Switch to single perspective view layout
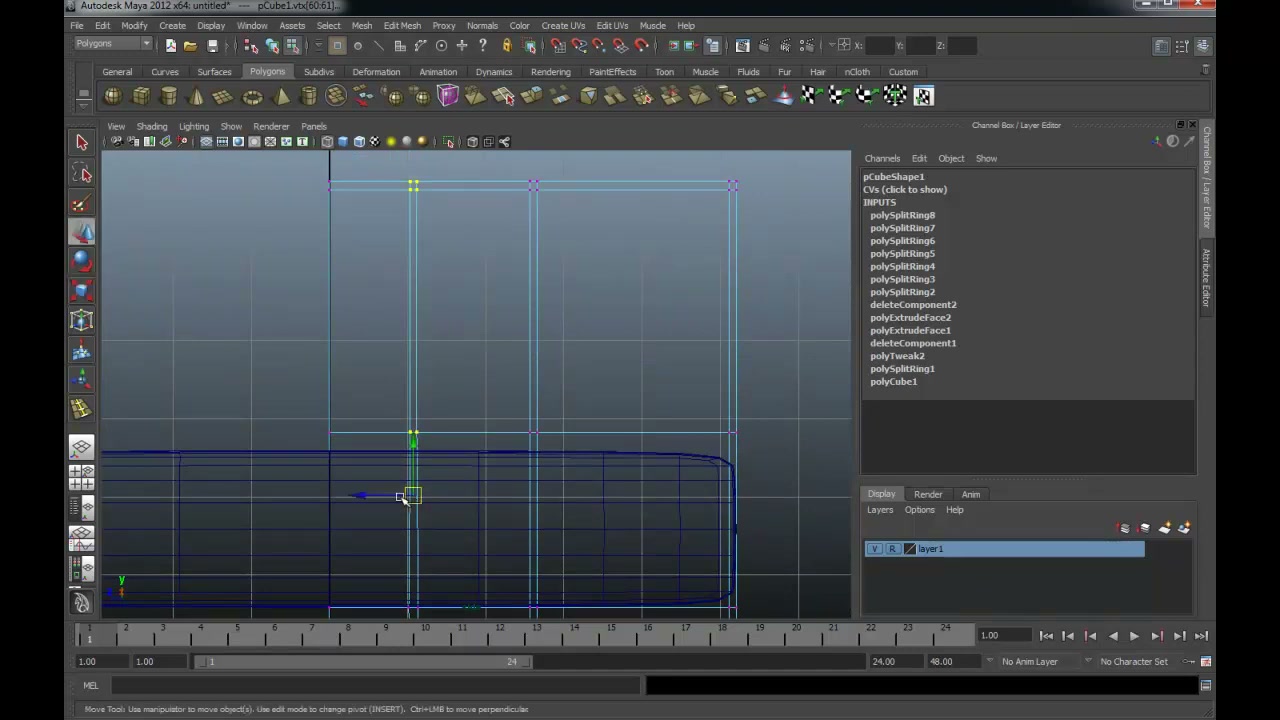 click(x=82, y=448)
